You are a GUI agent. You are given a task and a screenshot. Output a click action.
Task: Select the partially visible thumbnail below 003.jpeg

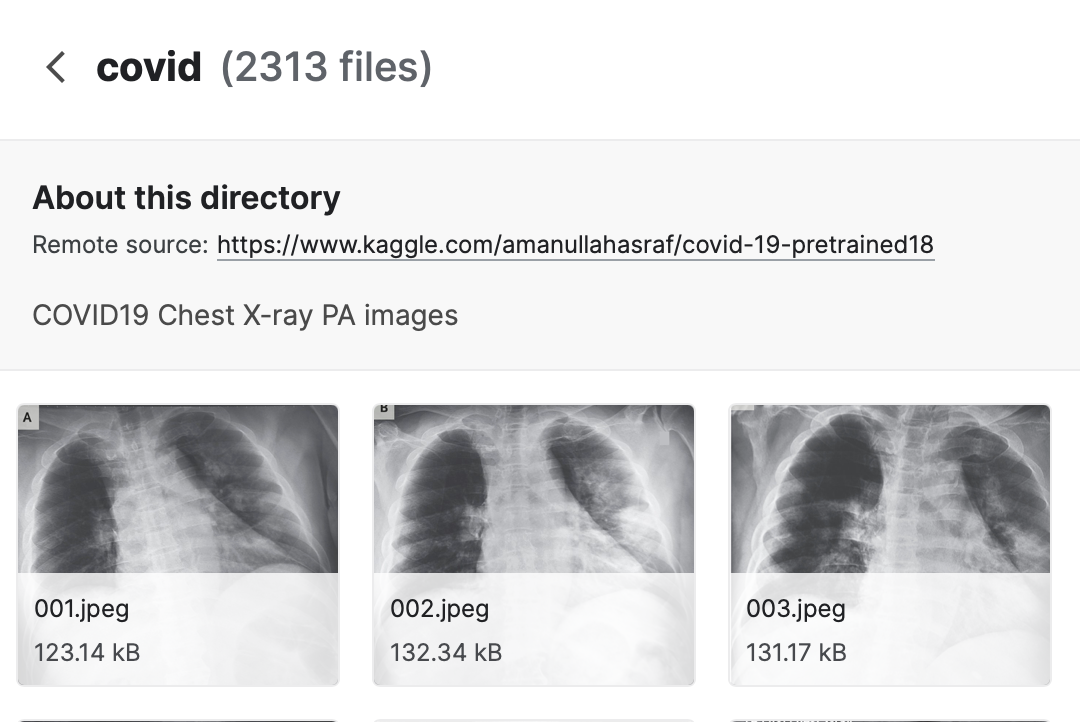890,718
